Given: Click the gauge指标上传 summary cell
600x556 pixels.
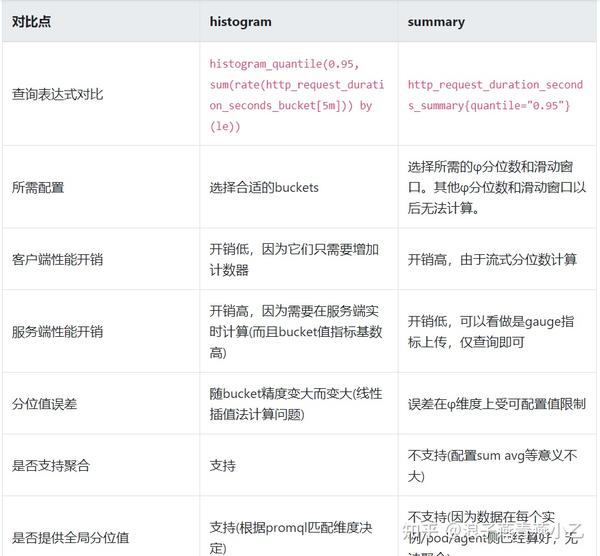Looking at the screenshot, I should (x=490, y=332).
